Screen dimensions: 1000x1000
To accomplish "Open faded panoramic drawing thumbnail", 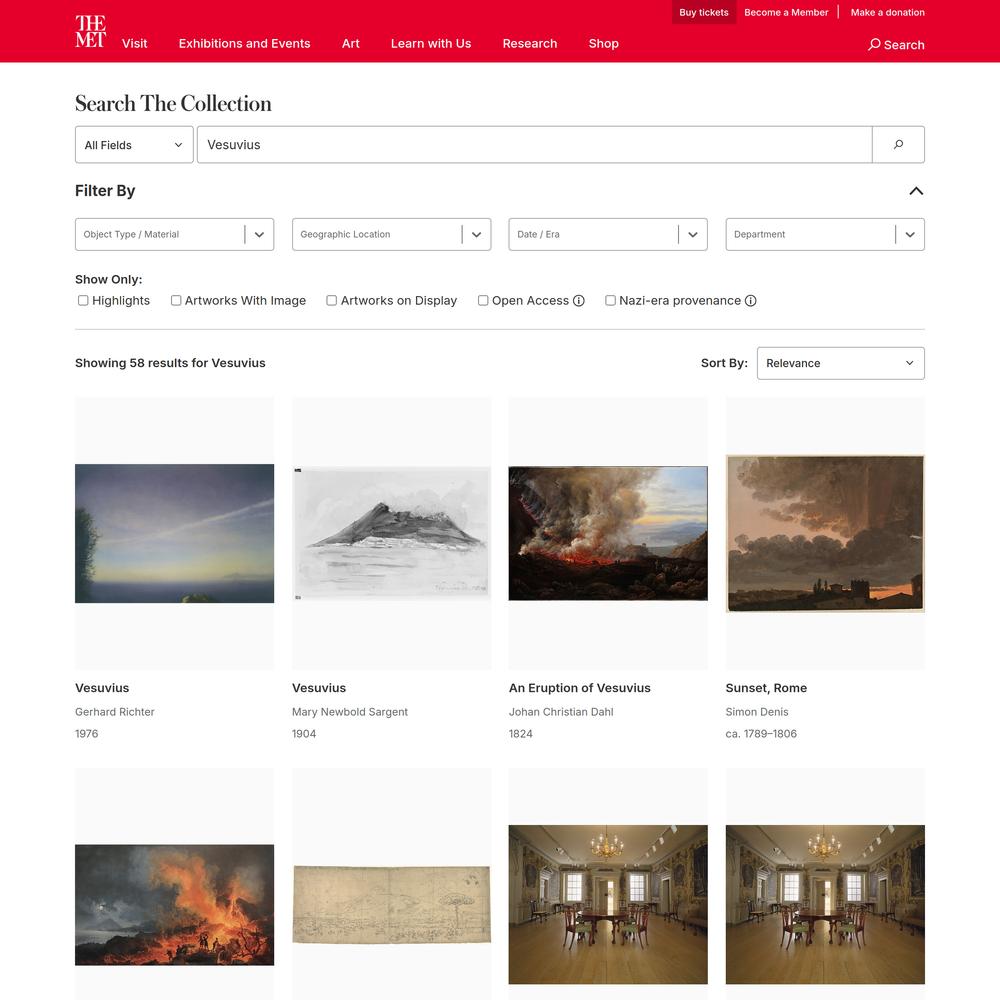I will [392, 904].
